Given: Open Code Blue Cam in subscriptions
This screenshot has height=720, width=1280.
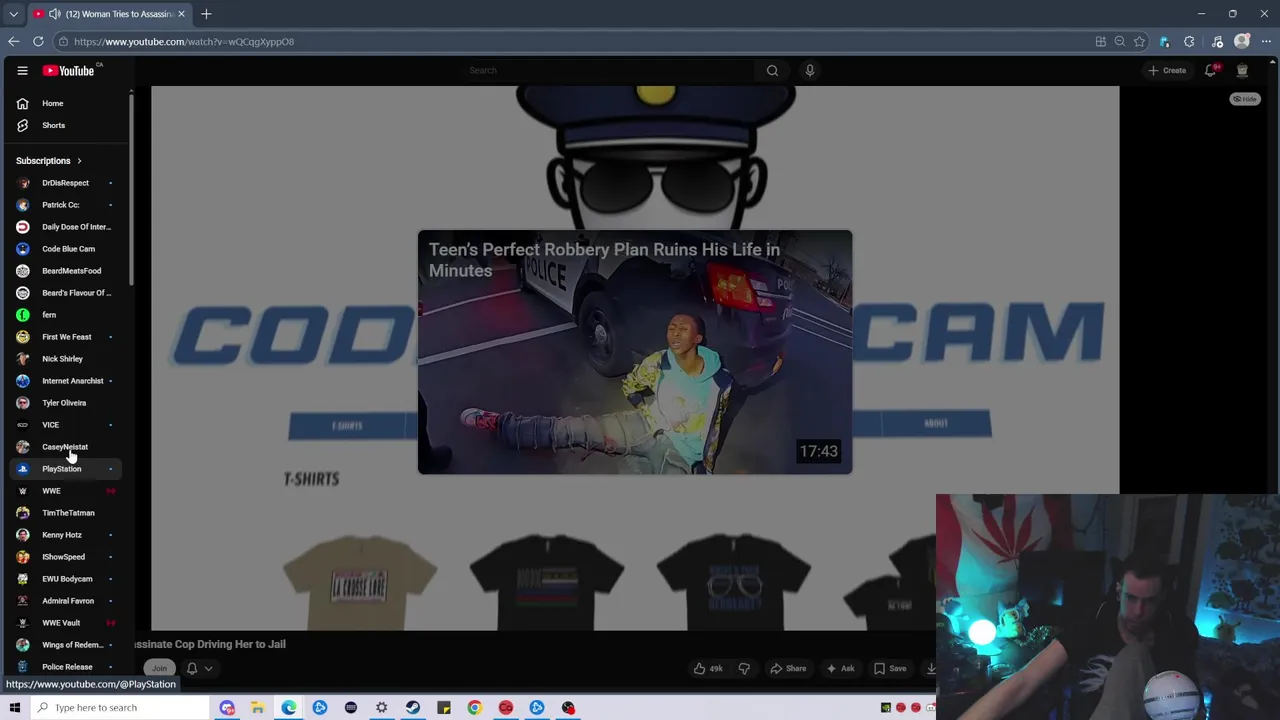Looking at the screenshot, I should point(66,249).
